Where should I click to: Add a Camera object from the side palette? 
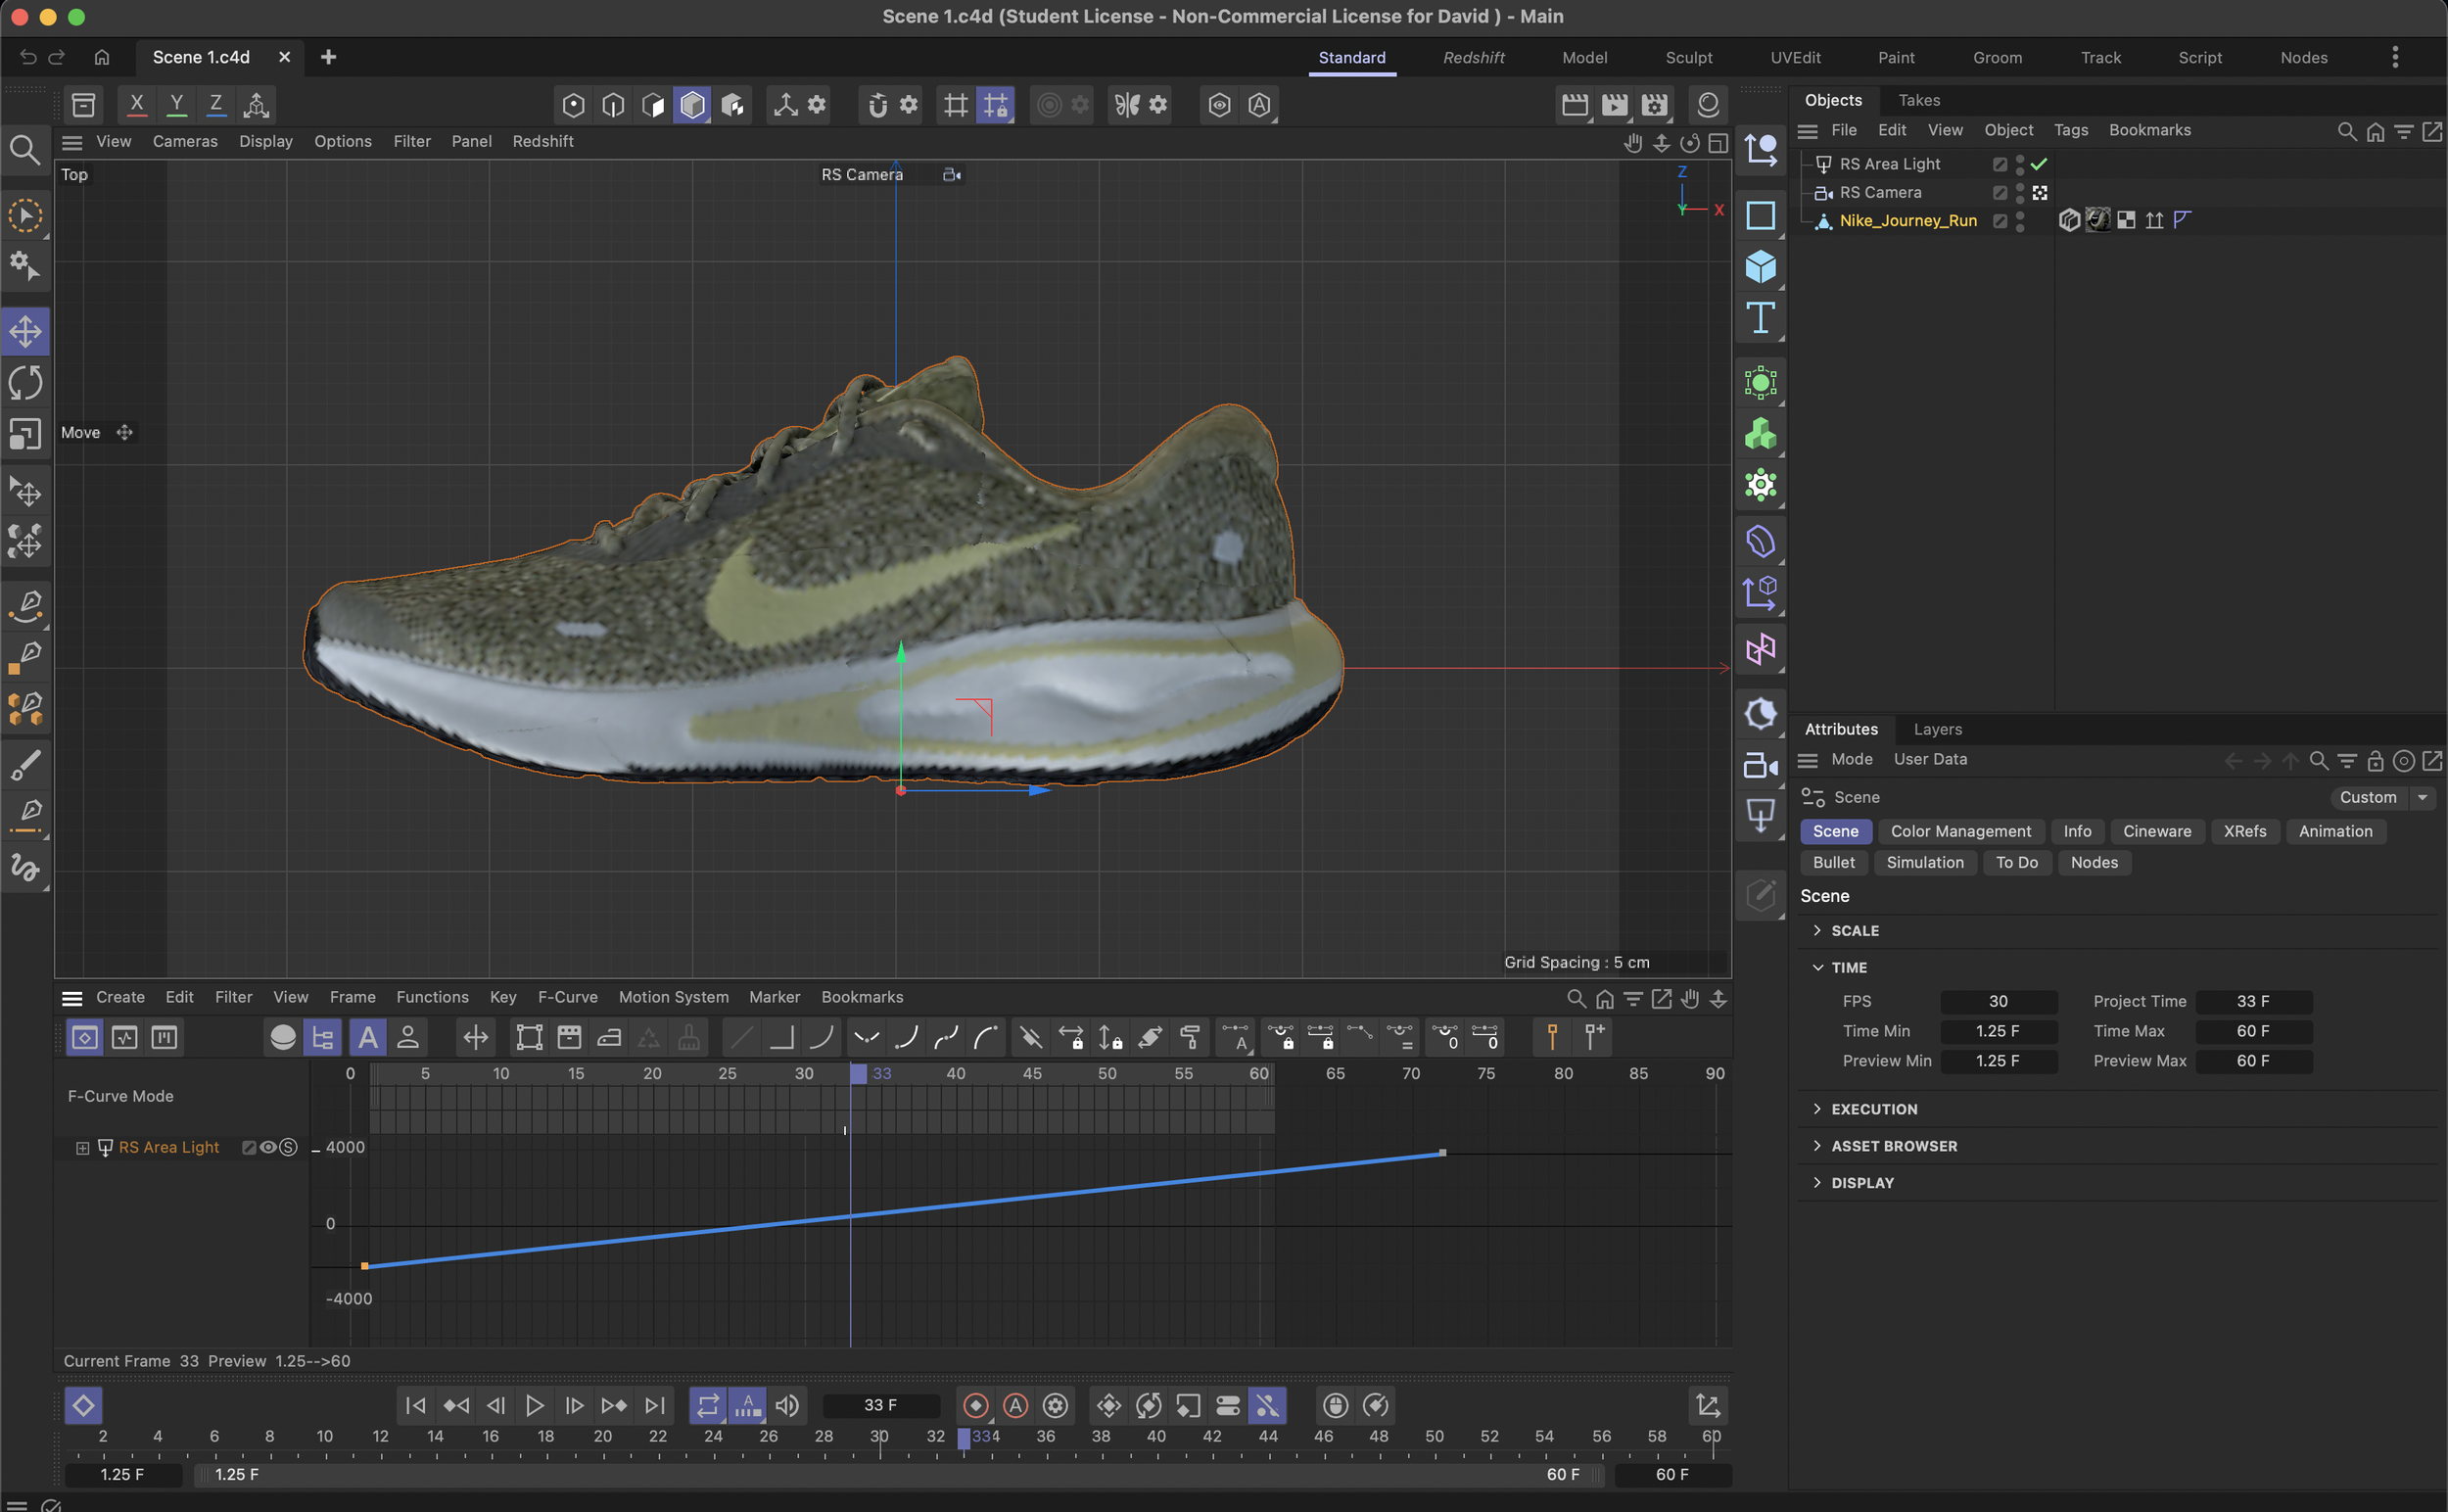[1760, 766]
